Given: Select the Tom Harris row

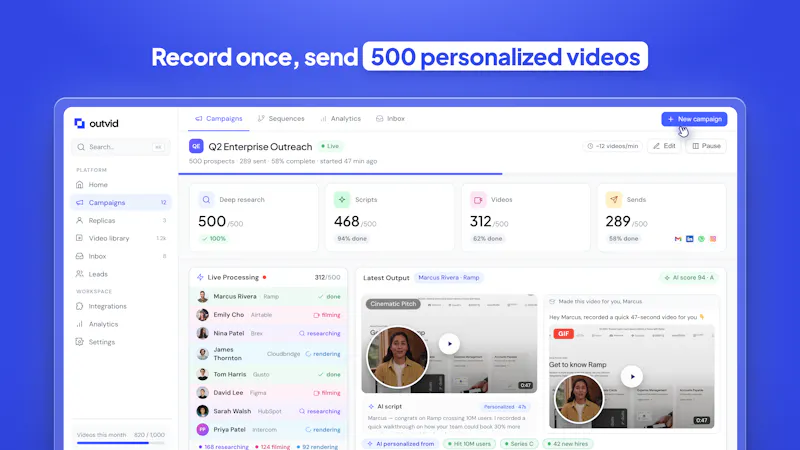Looking at the screenshot, I should tap(268, 374).
